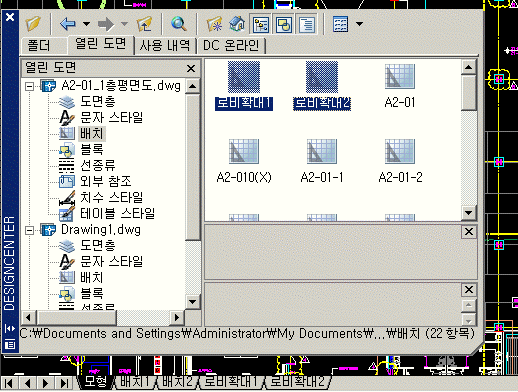
Task: Select 문자 스타일 under Drawing1.dwg
Action: (111, 261)
